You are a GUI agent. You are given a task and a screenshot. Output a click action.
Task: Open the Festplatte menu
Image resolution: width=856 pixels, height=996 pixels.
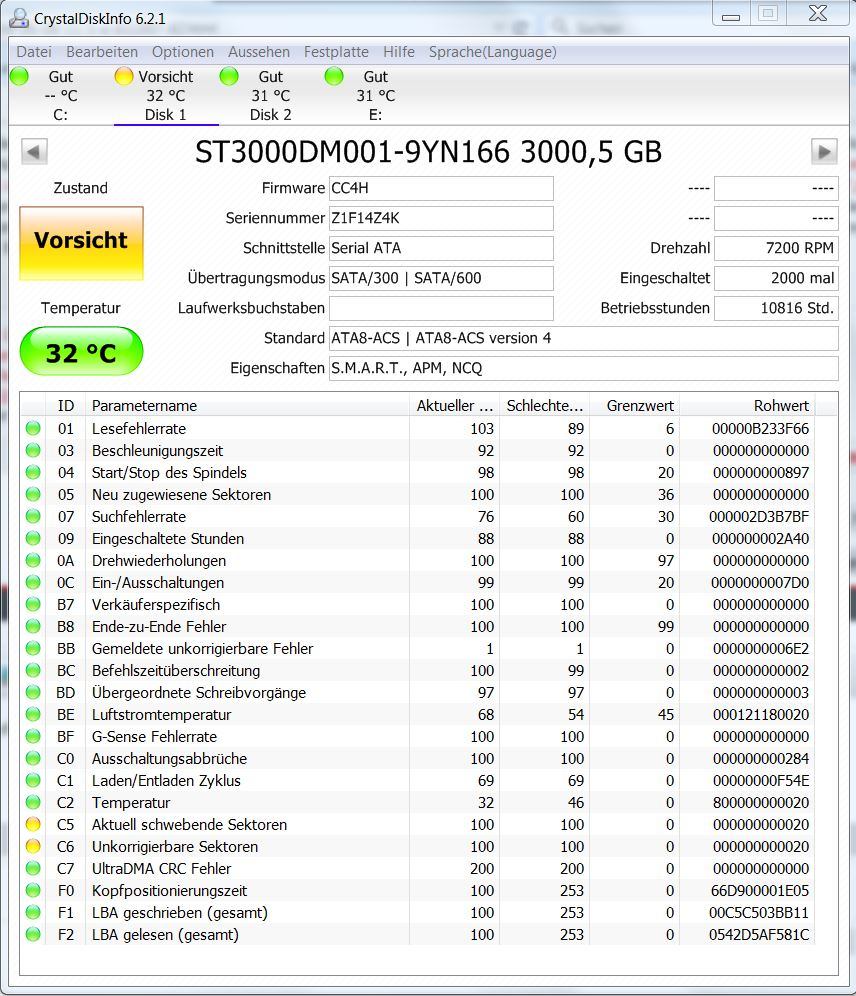pyautogui.click(x=336, y=52)
